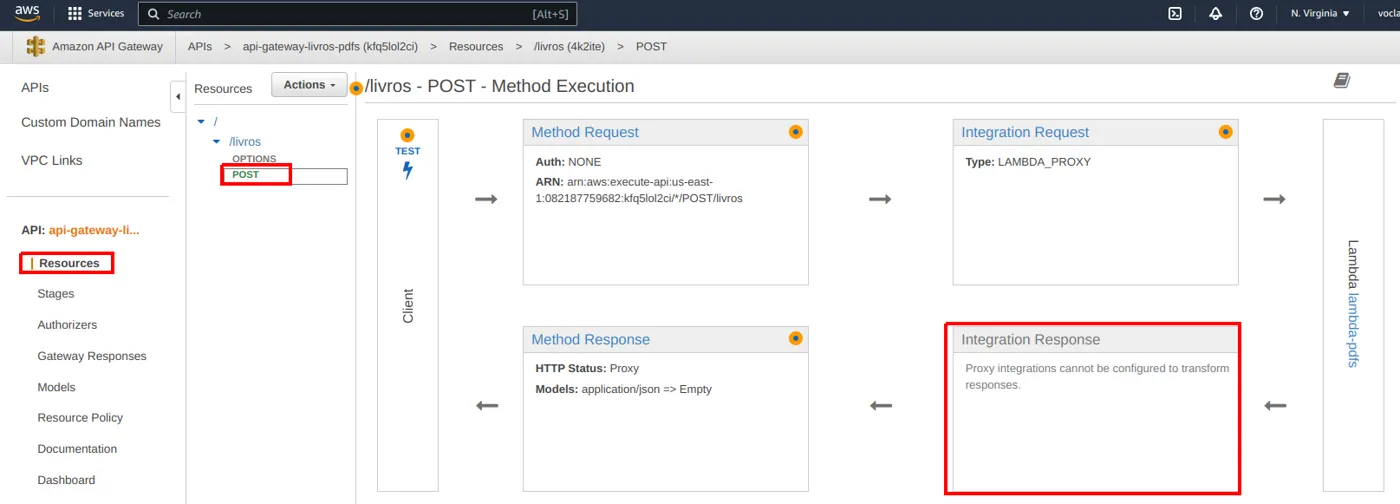Open Dashboard in the sidebar
1400x504 pixels.
pyautogui.click(x=66, y=480)
